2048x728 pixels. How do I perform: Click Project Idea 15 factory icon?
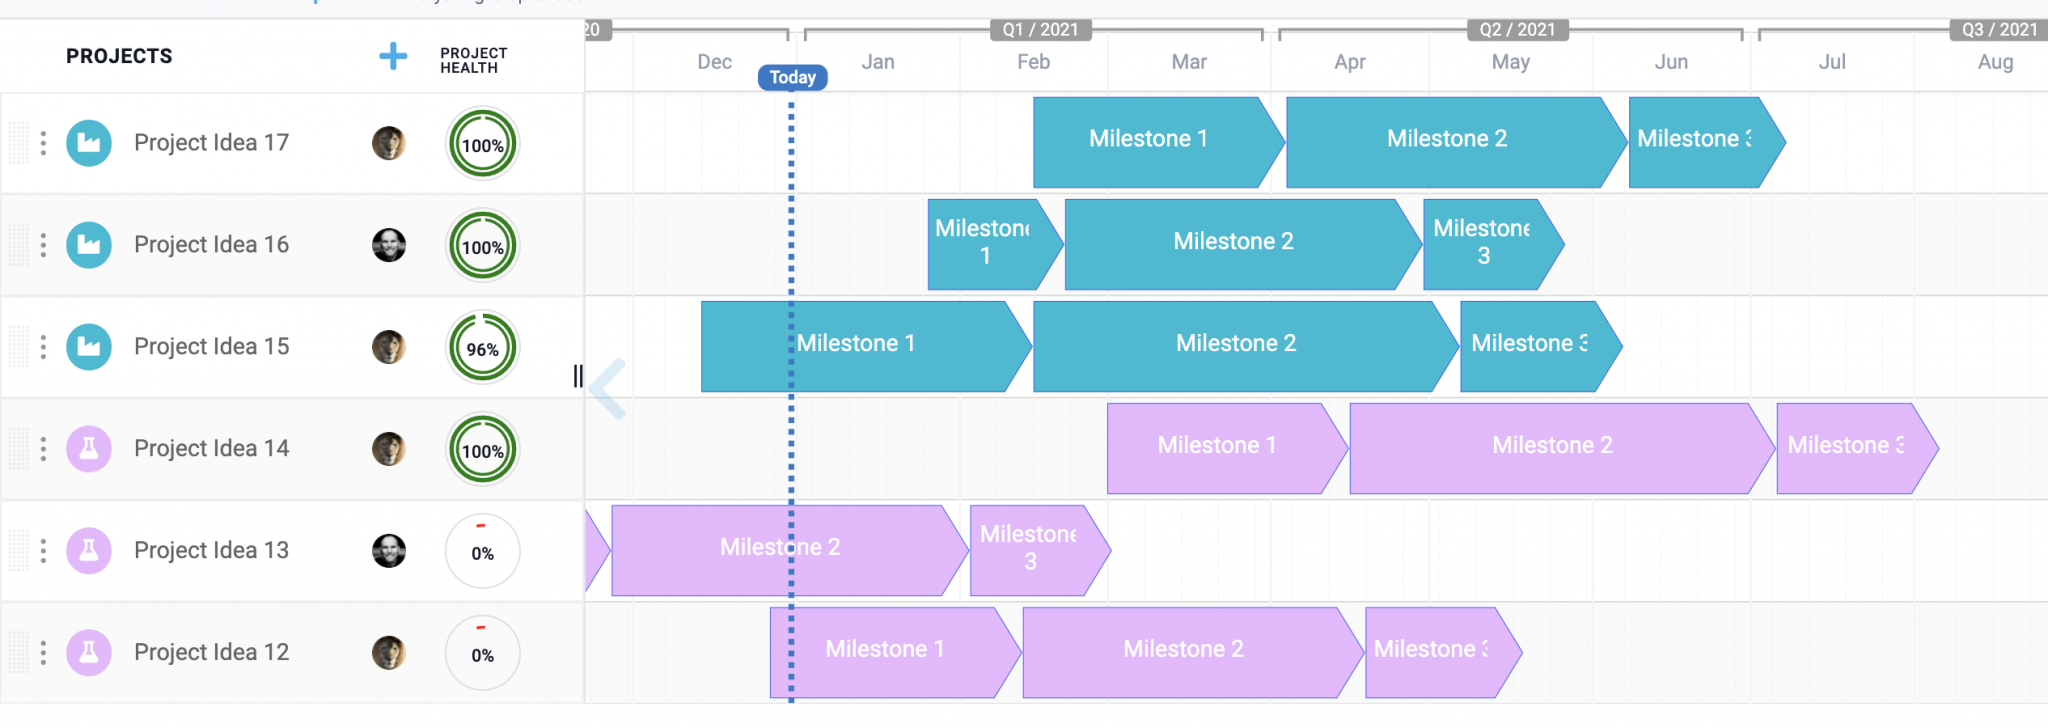[x=89, y=347]
